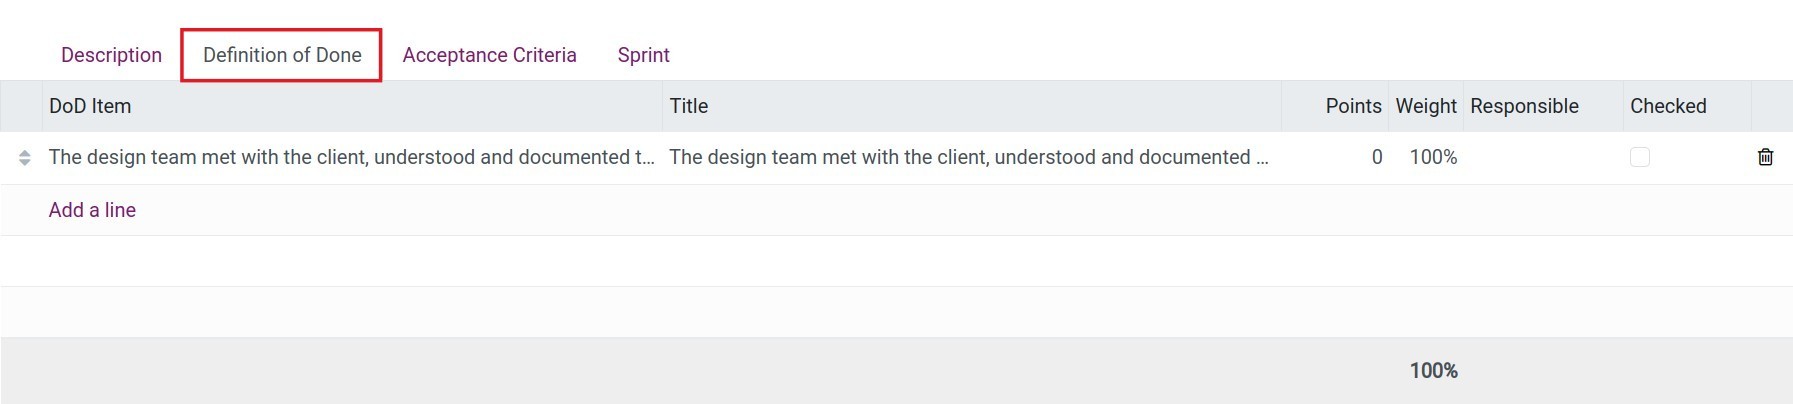Grab the row reorder handle icon
Viewport: 1793px width, 404px height.
24,158
